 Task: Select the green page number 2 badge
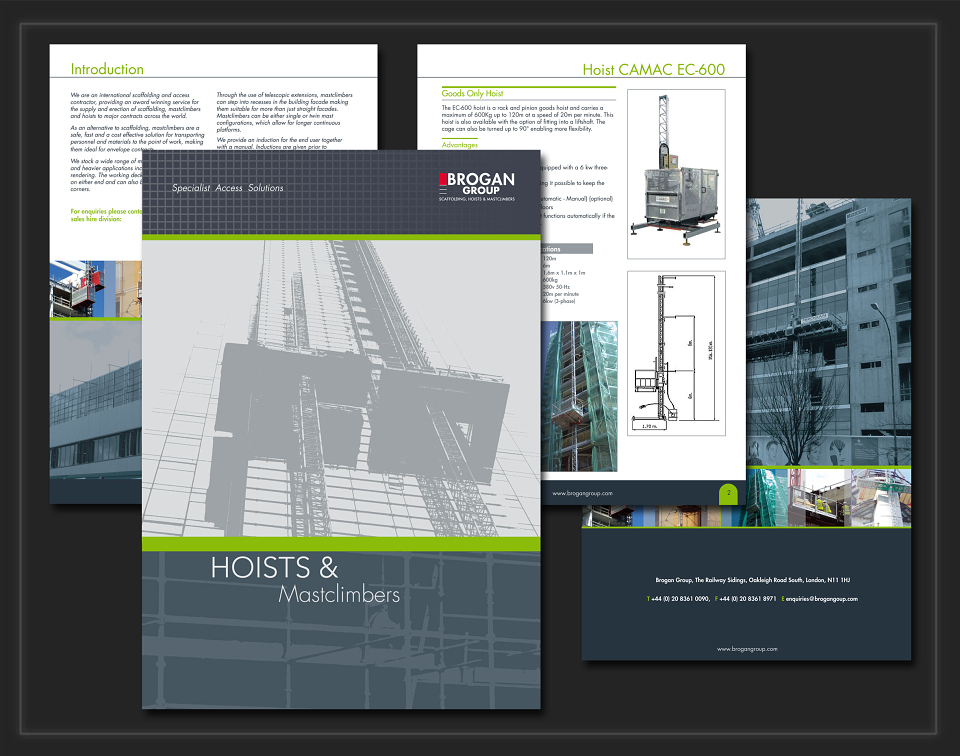(728, 493)
